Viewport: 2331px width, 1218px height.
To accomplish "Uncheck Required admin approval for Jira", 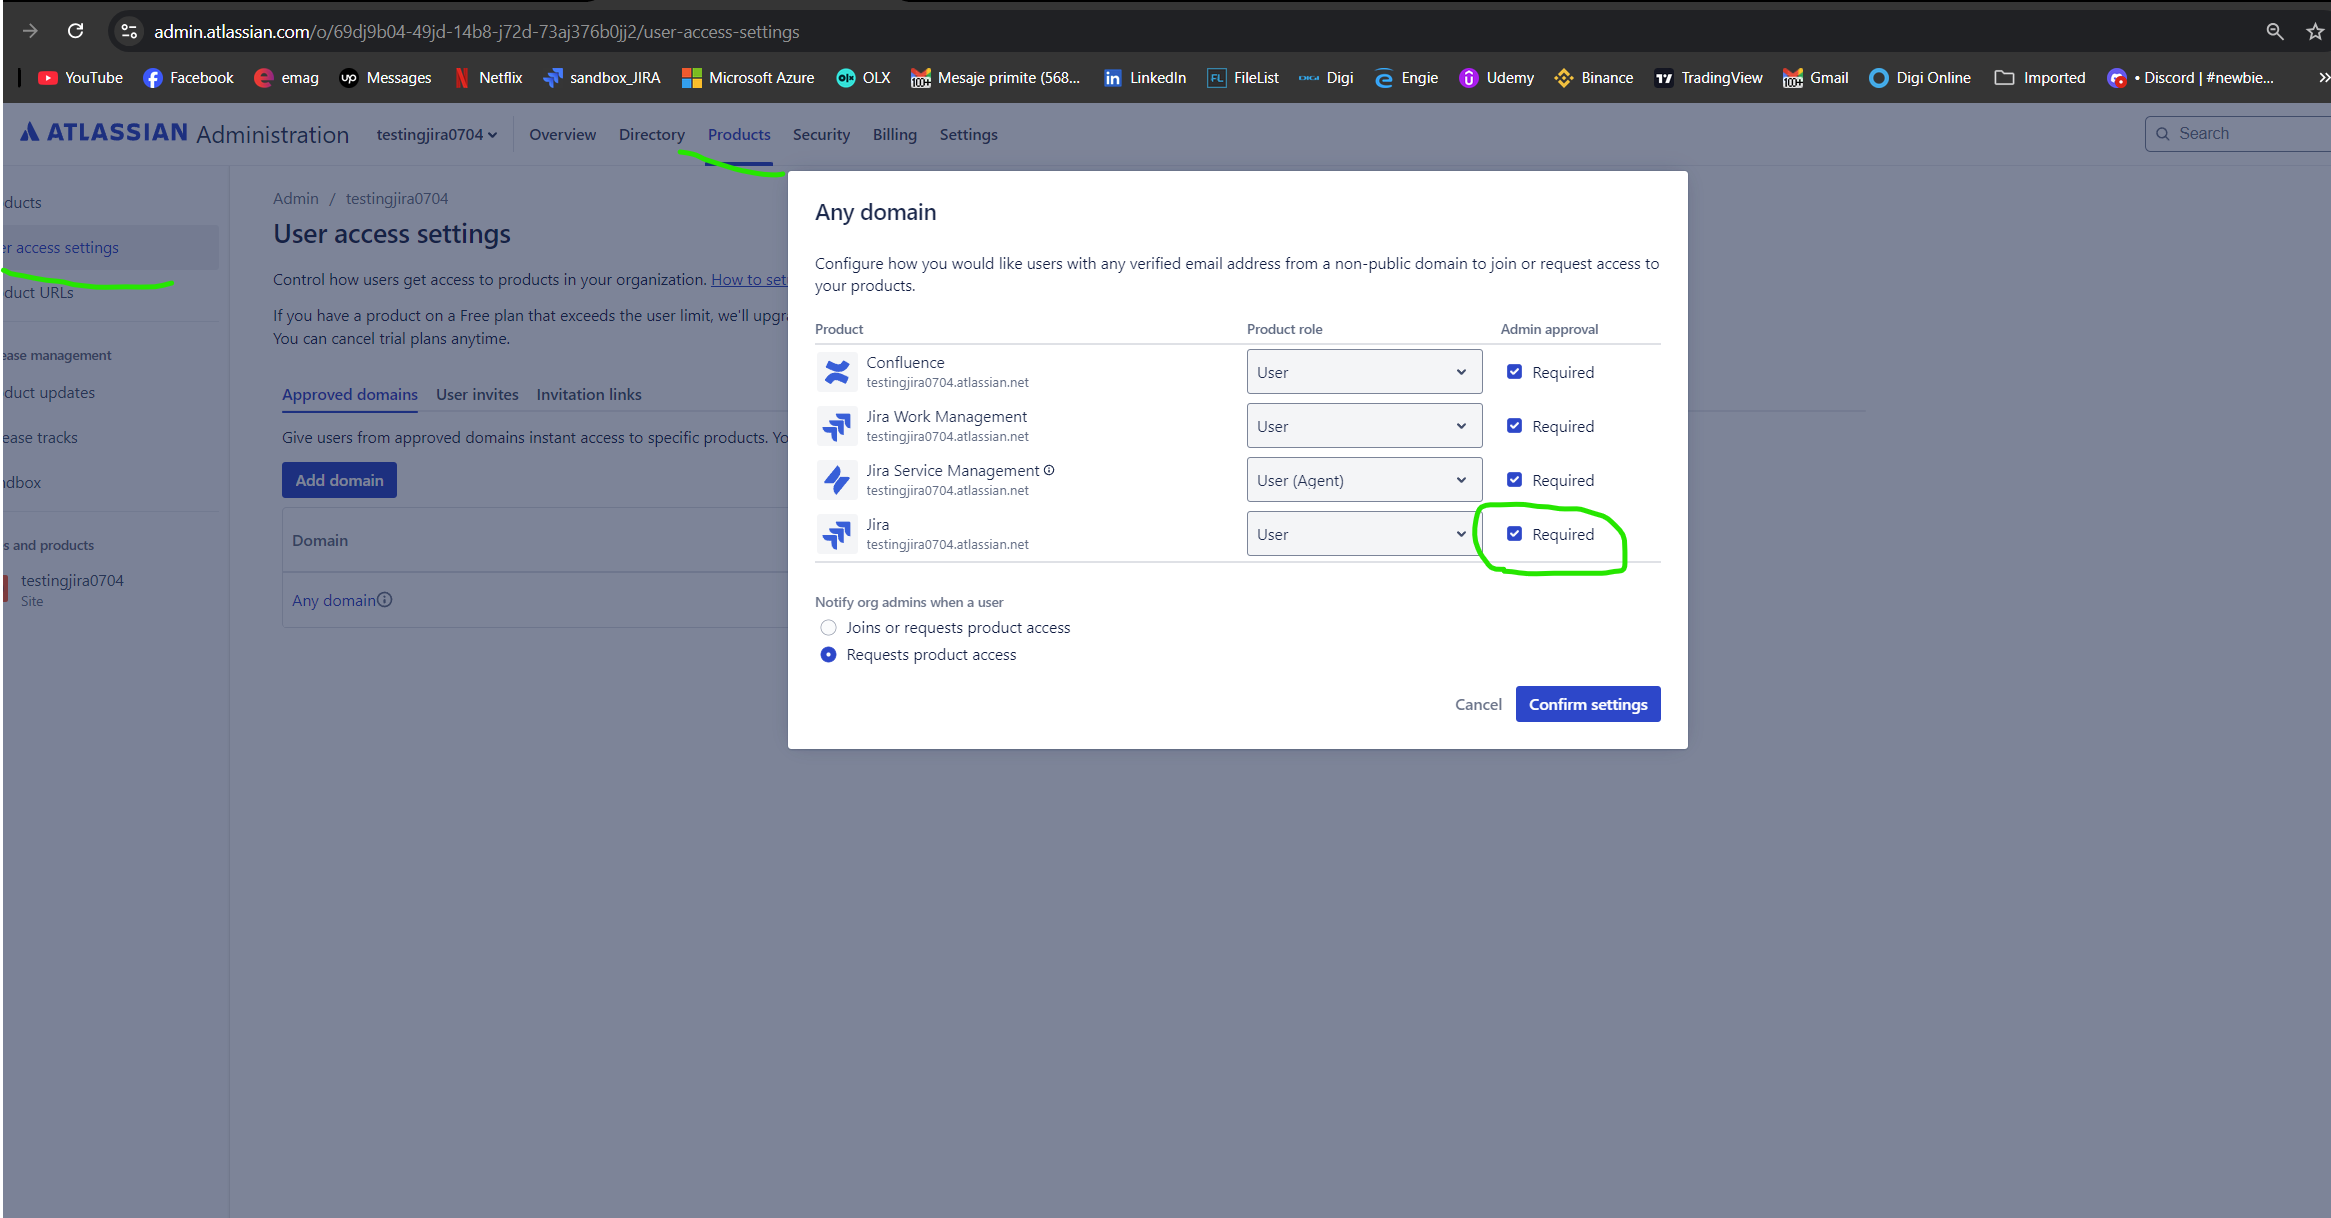I will (1515, 533).
